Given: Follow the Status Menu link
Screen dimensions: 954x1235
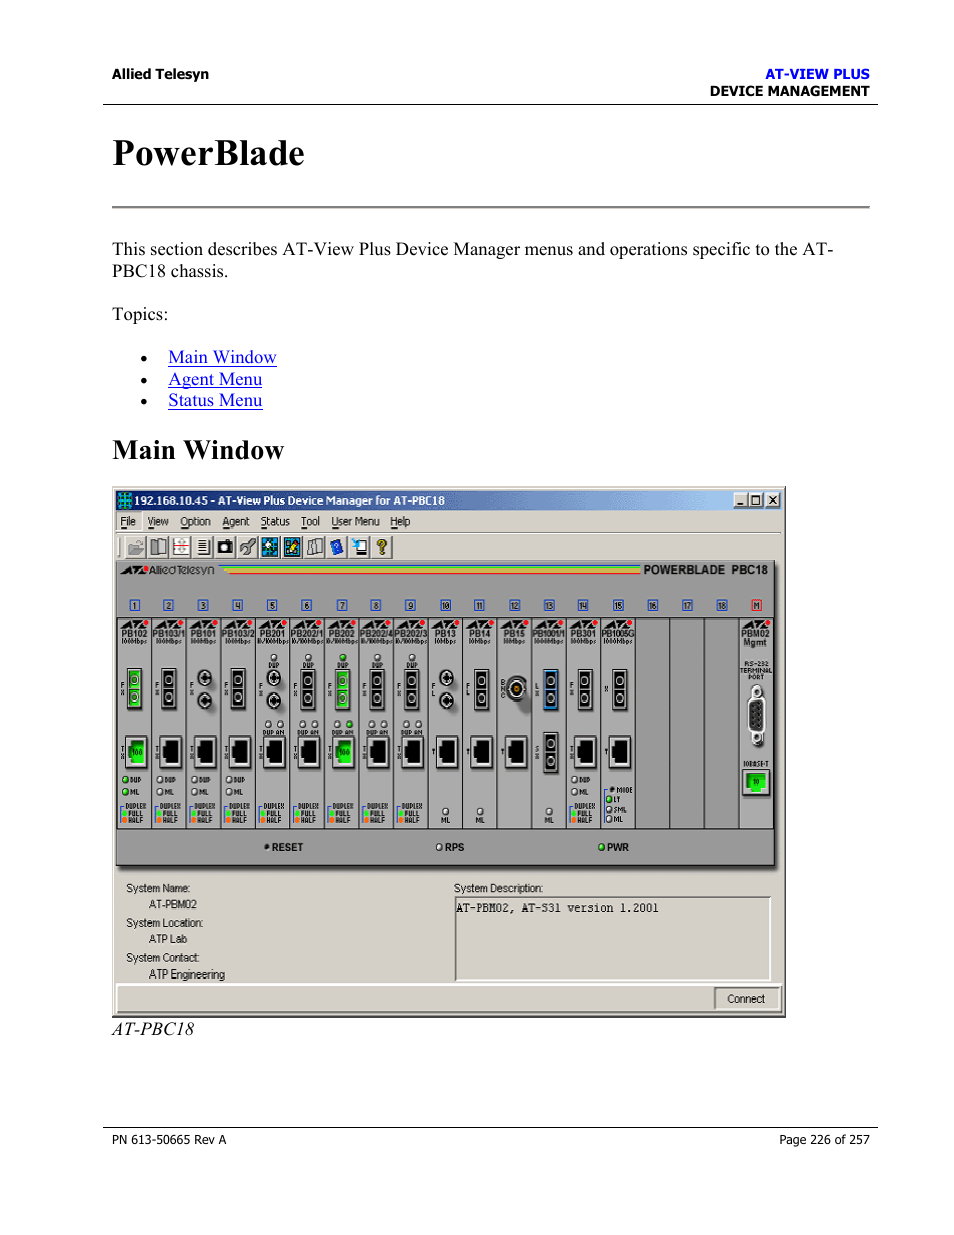Looking at the screenshot, I should coord(215,401).
